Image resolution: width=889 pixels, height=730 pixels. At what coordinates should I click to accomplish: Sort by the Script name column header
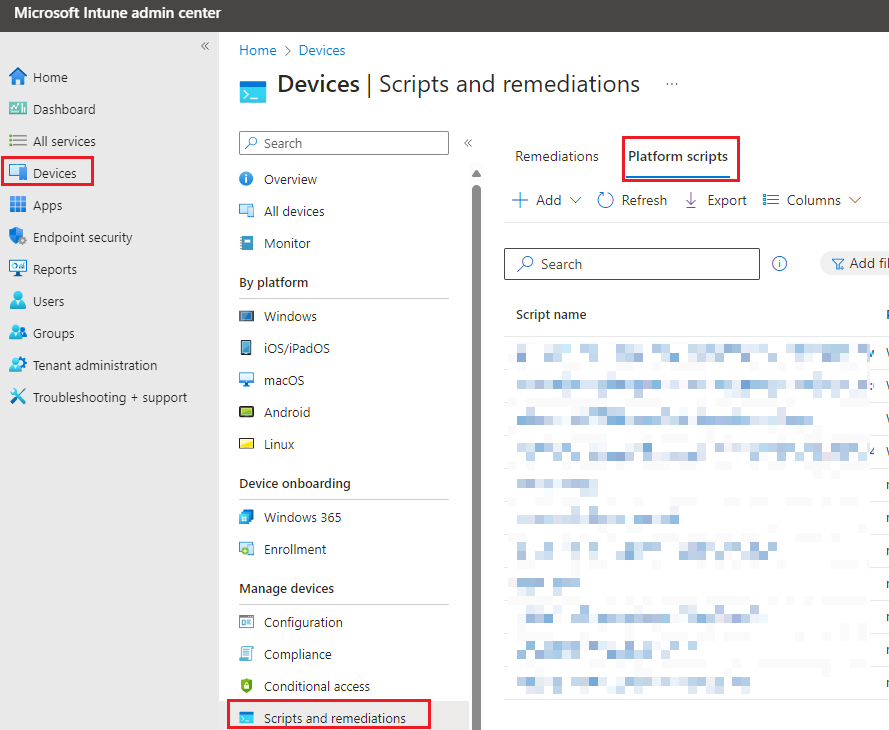click(x=551, y=315)
